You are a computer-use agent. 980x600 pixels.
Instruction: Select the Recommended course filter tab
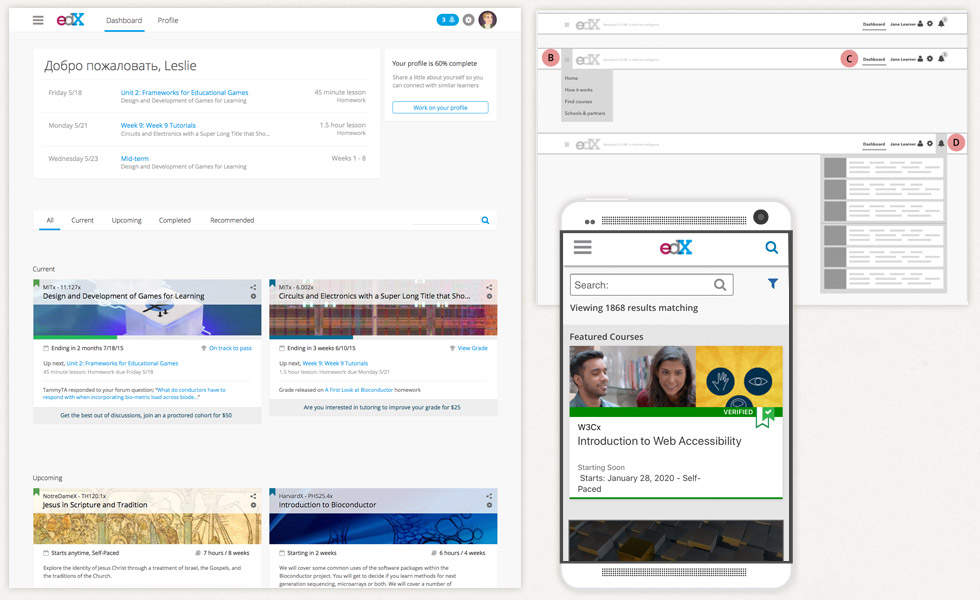(232, 221)
